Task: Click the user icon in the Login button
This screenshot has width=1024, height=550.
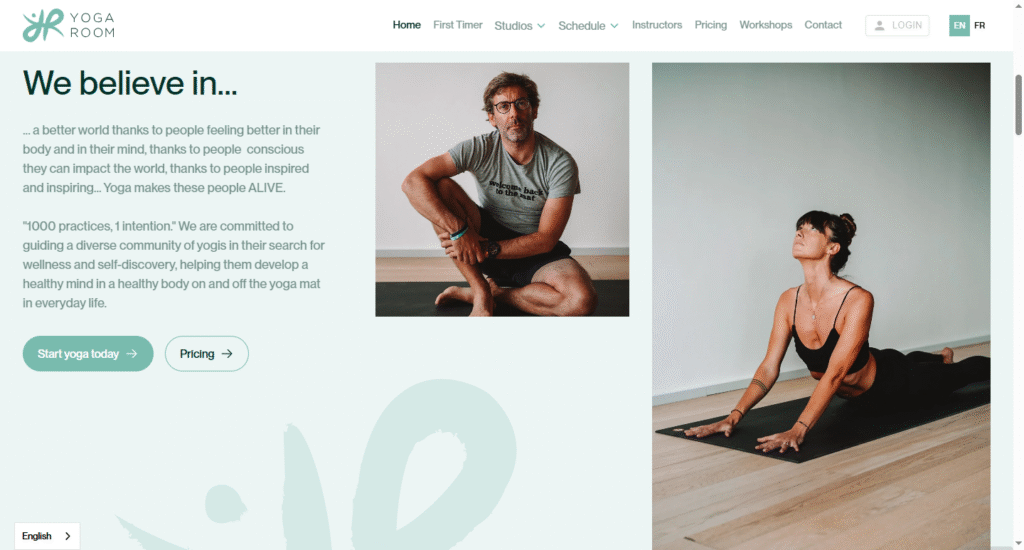Action: click(880, 25)
